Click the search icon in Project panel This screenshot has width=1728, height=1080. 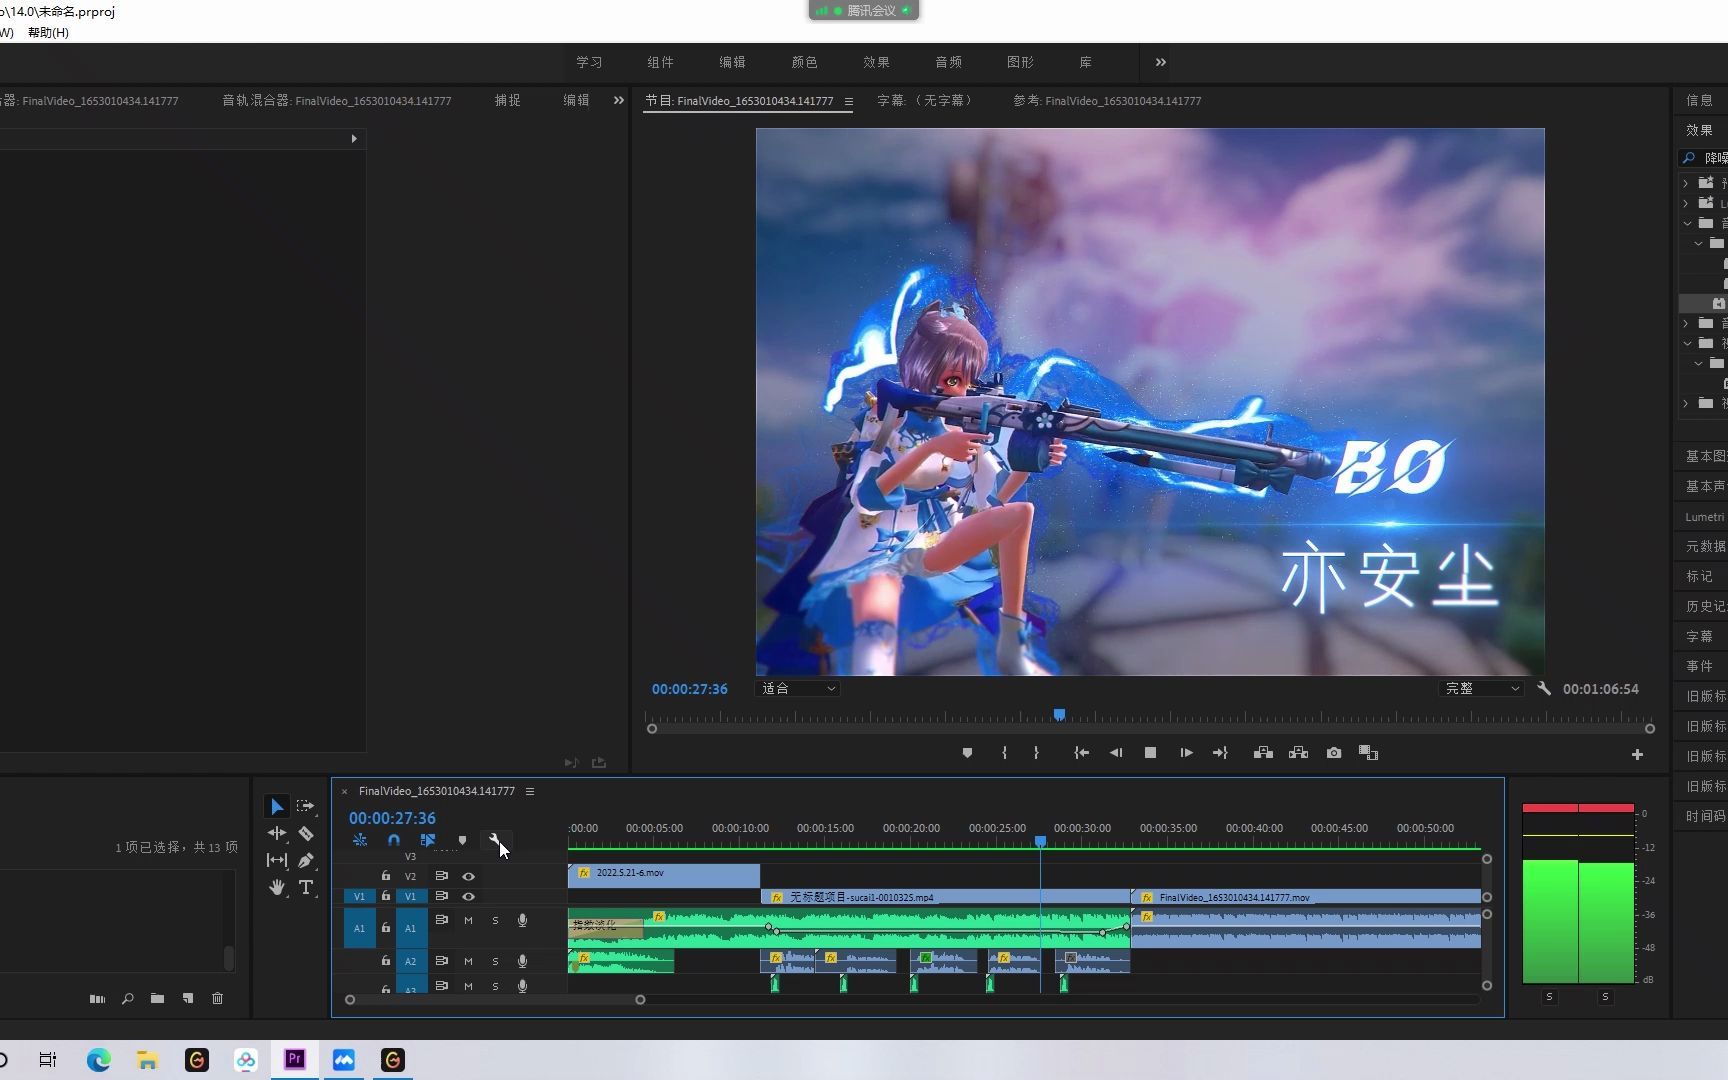click(127, 998)
